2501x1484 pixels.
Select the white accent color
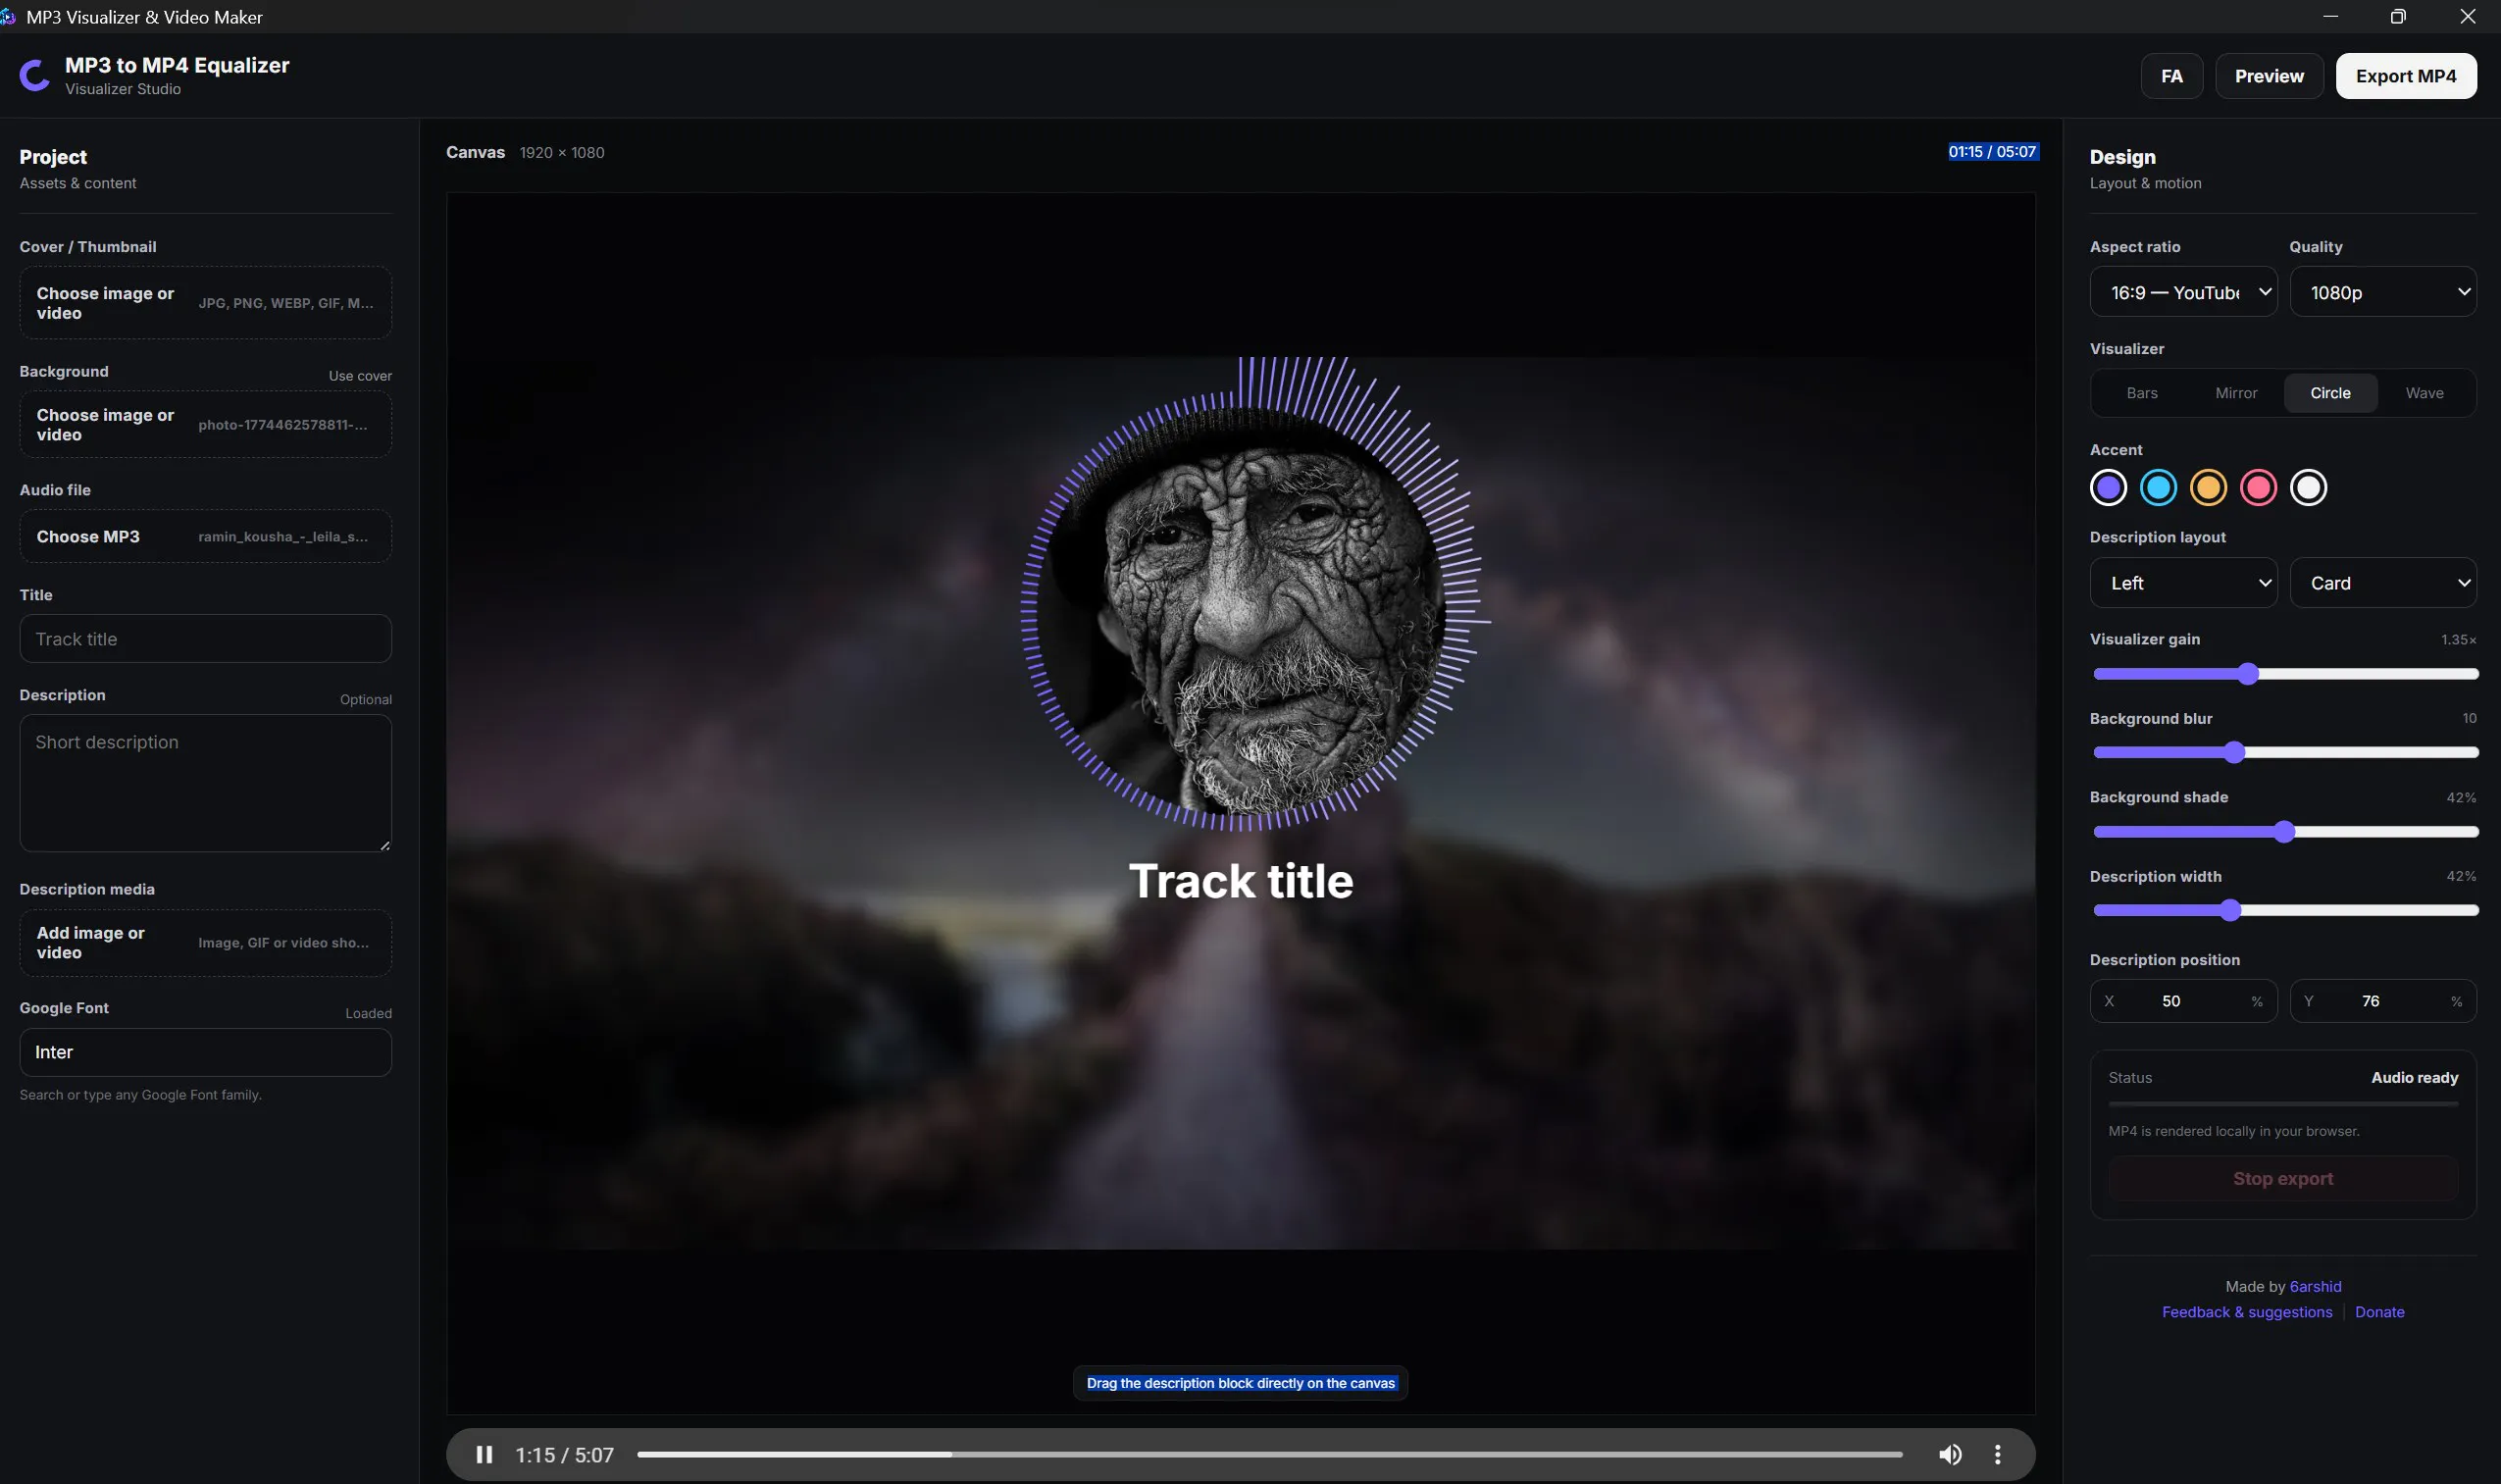coord(2308,487)
